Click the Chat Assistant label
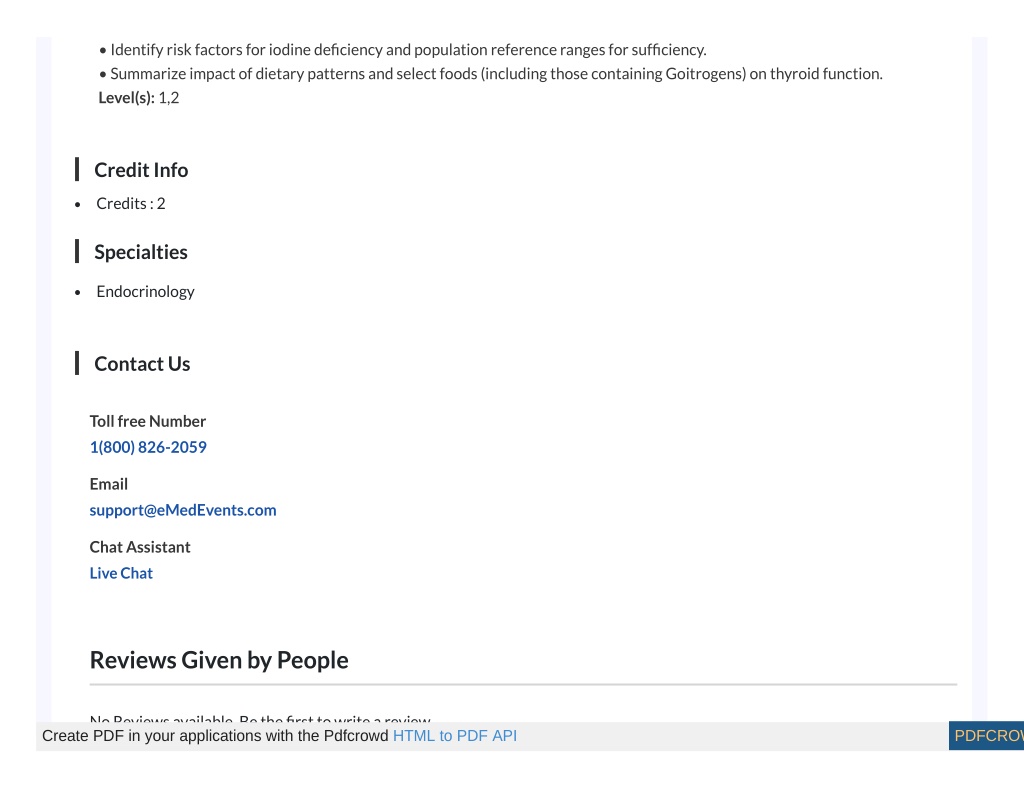Image resolution: width=1024 pixels, height=791 pixels. coord(140,547)
